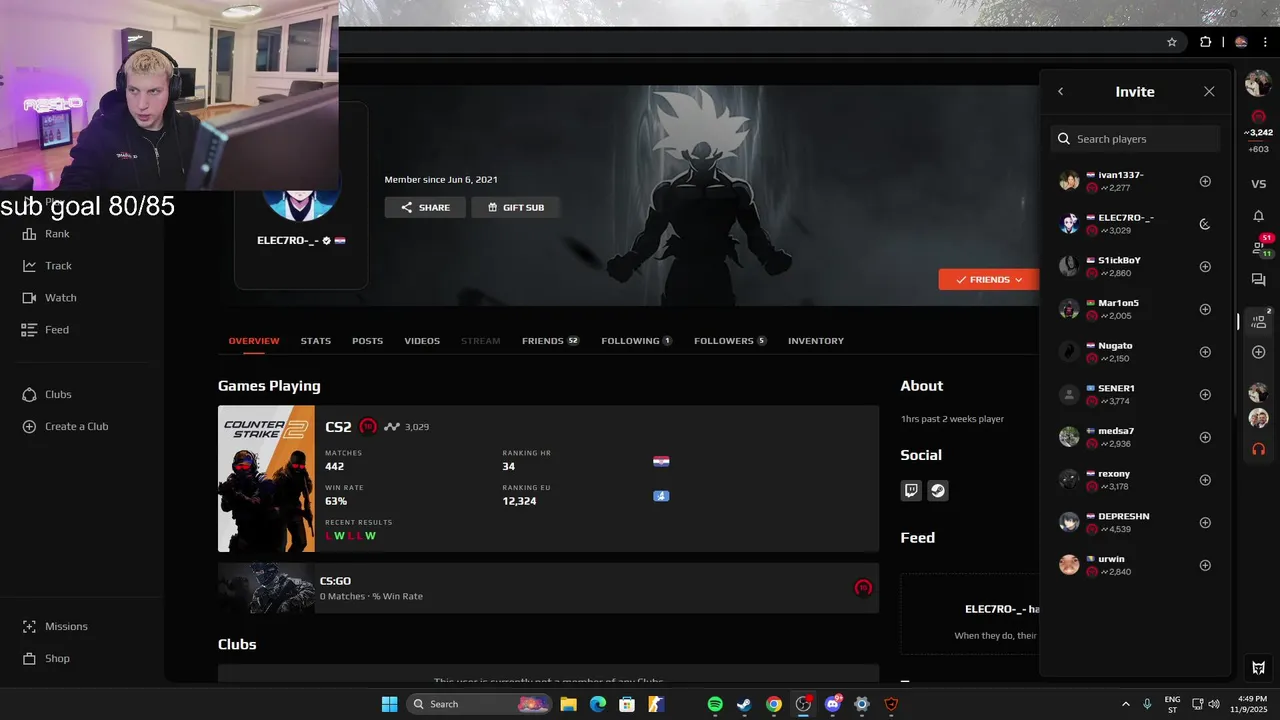The image size is (1280, 720).
Task: Invite Mar1on5 with the plus icon
Action: click(1205, 309)
